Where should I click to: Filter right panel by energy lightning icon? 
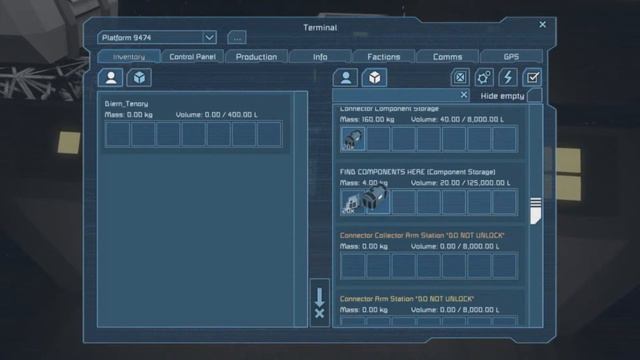[508, 78]
